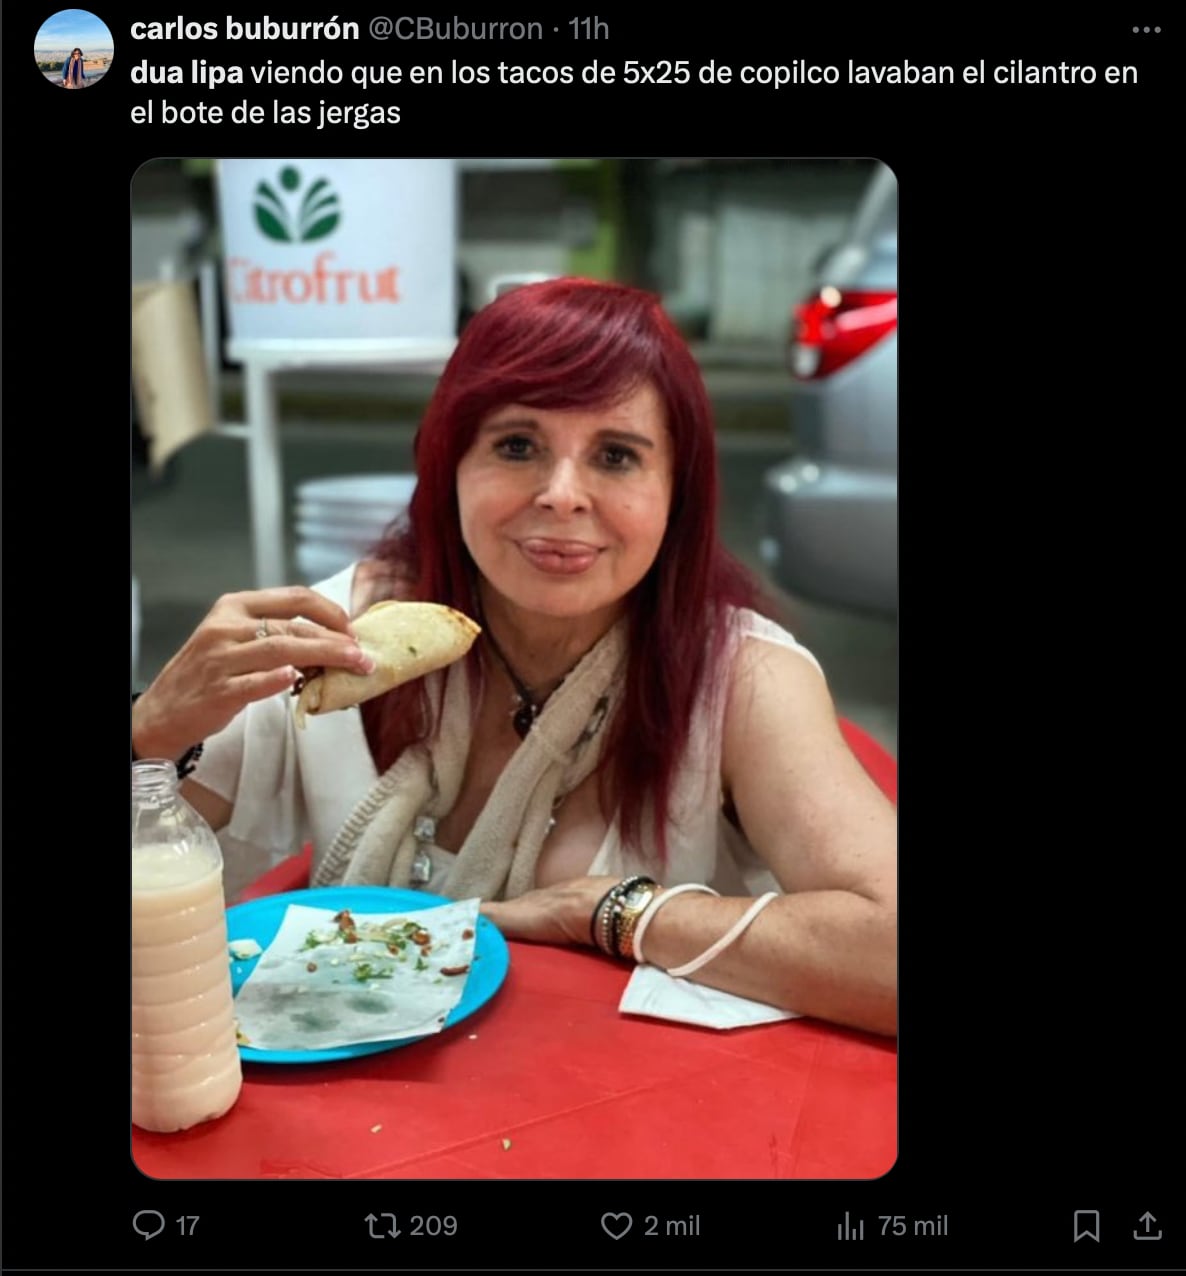The height and width of the screenshot is (1276, 1186).
Task: Click the 2 mil likes count
Action: click(672, 1226)
